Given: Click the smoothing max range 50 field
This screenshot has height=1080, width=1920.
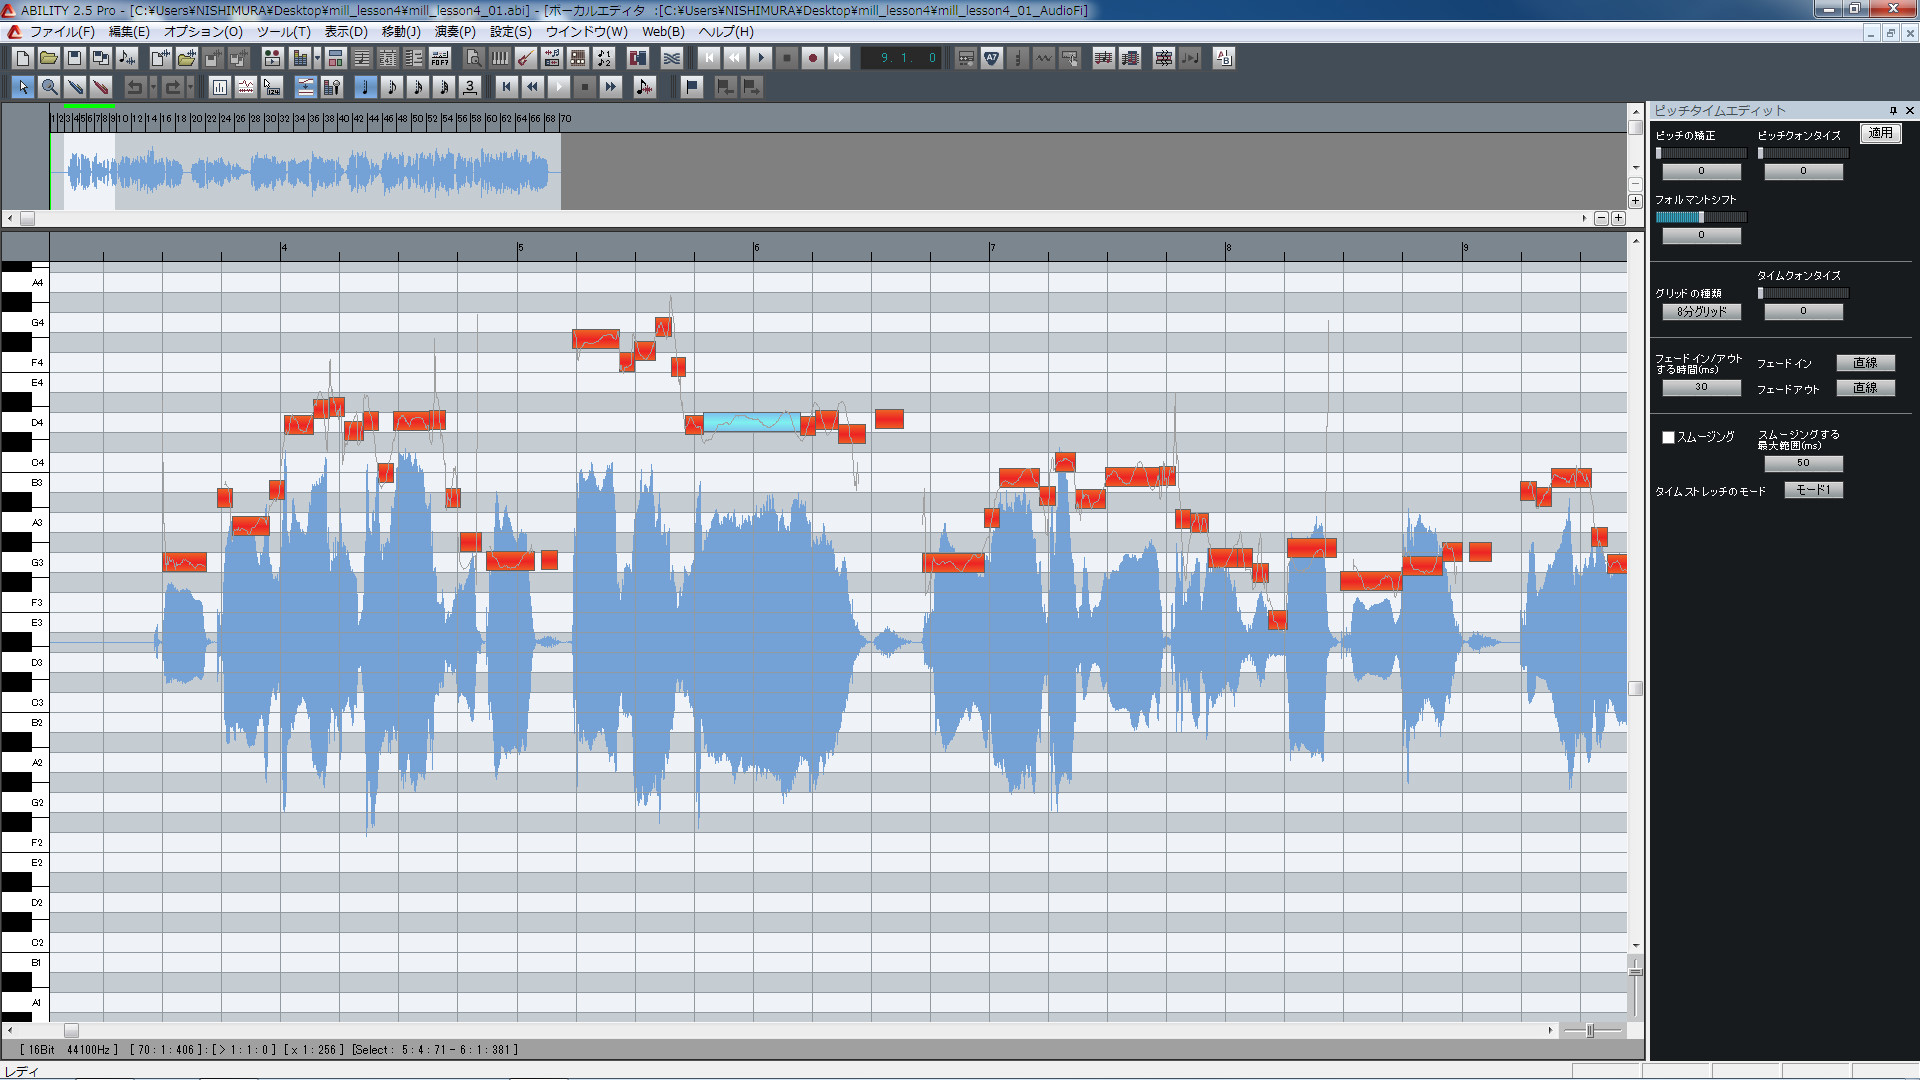Looking at the screenshot, I should pyautogui.click(x=1803, y=464).
